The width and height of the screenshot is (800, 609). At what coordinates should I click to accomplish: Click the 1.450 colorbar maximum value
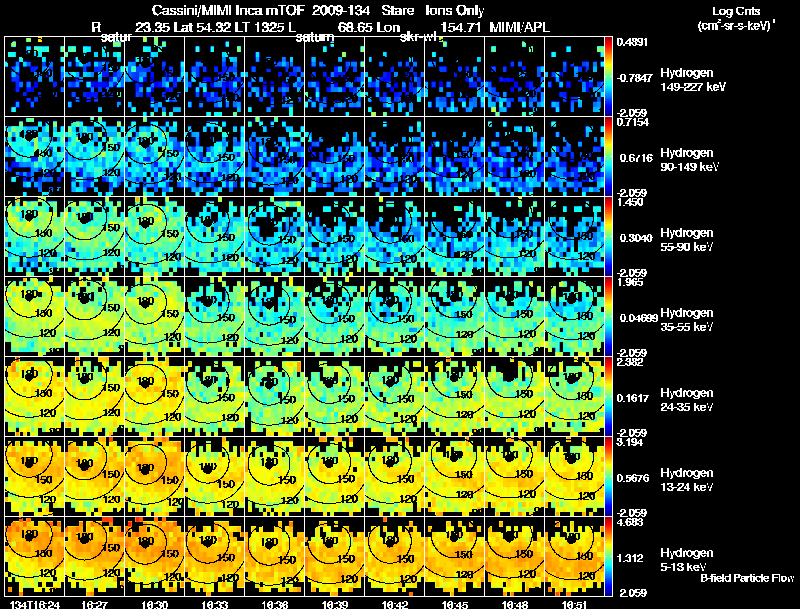coord(630,202)
